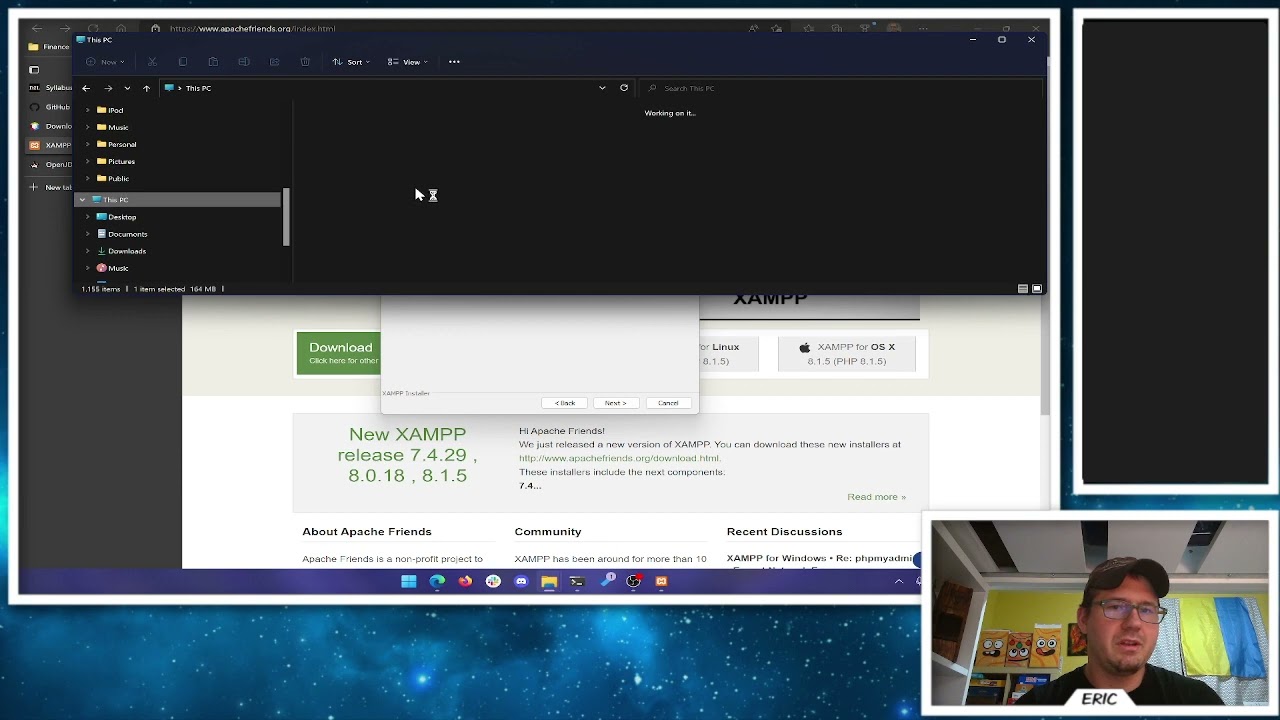The height and width of the screenshot is (720, 1280).
Task: Show hidden system tray icons
Action: (x=899, y=581)
